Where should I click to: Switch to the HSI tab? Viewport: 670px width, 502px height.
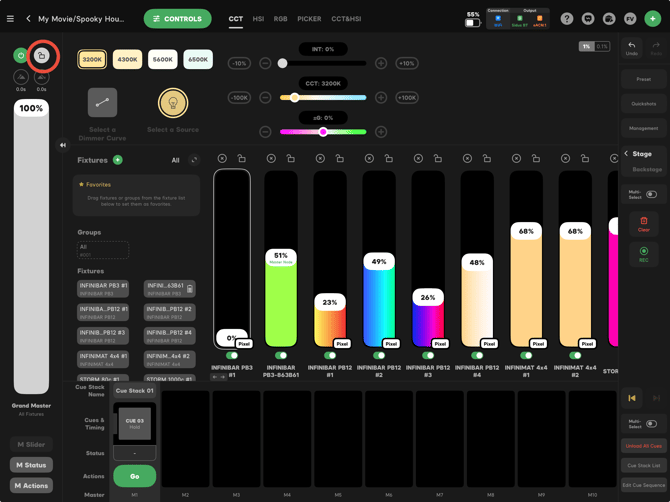click(258, 19)
